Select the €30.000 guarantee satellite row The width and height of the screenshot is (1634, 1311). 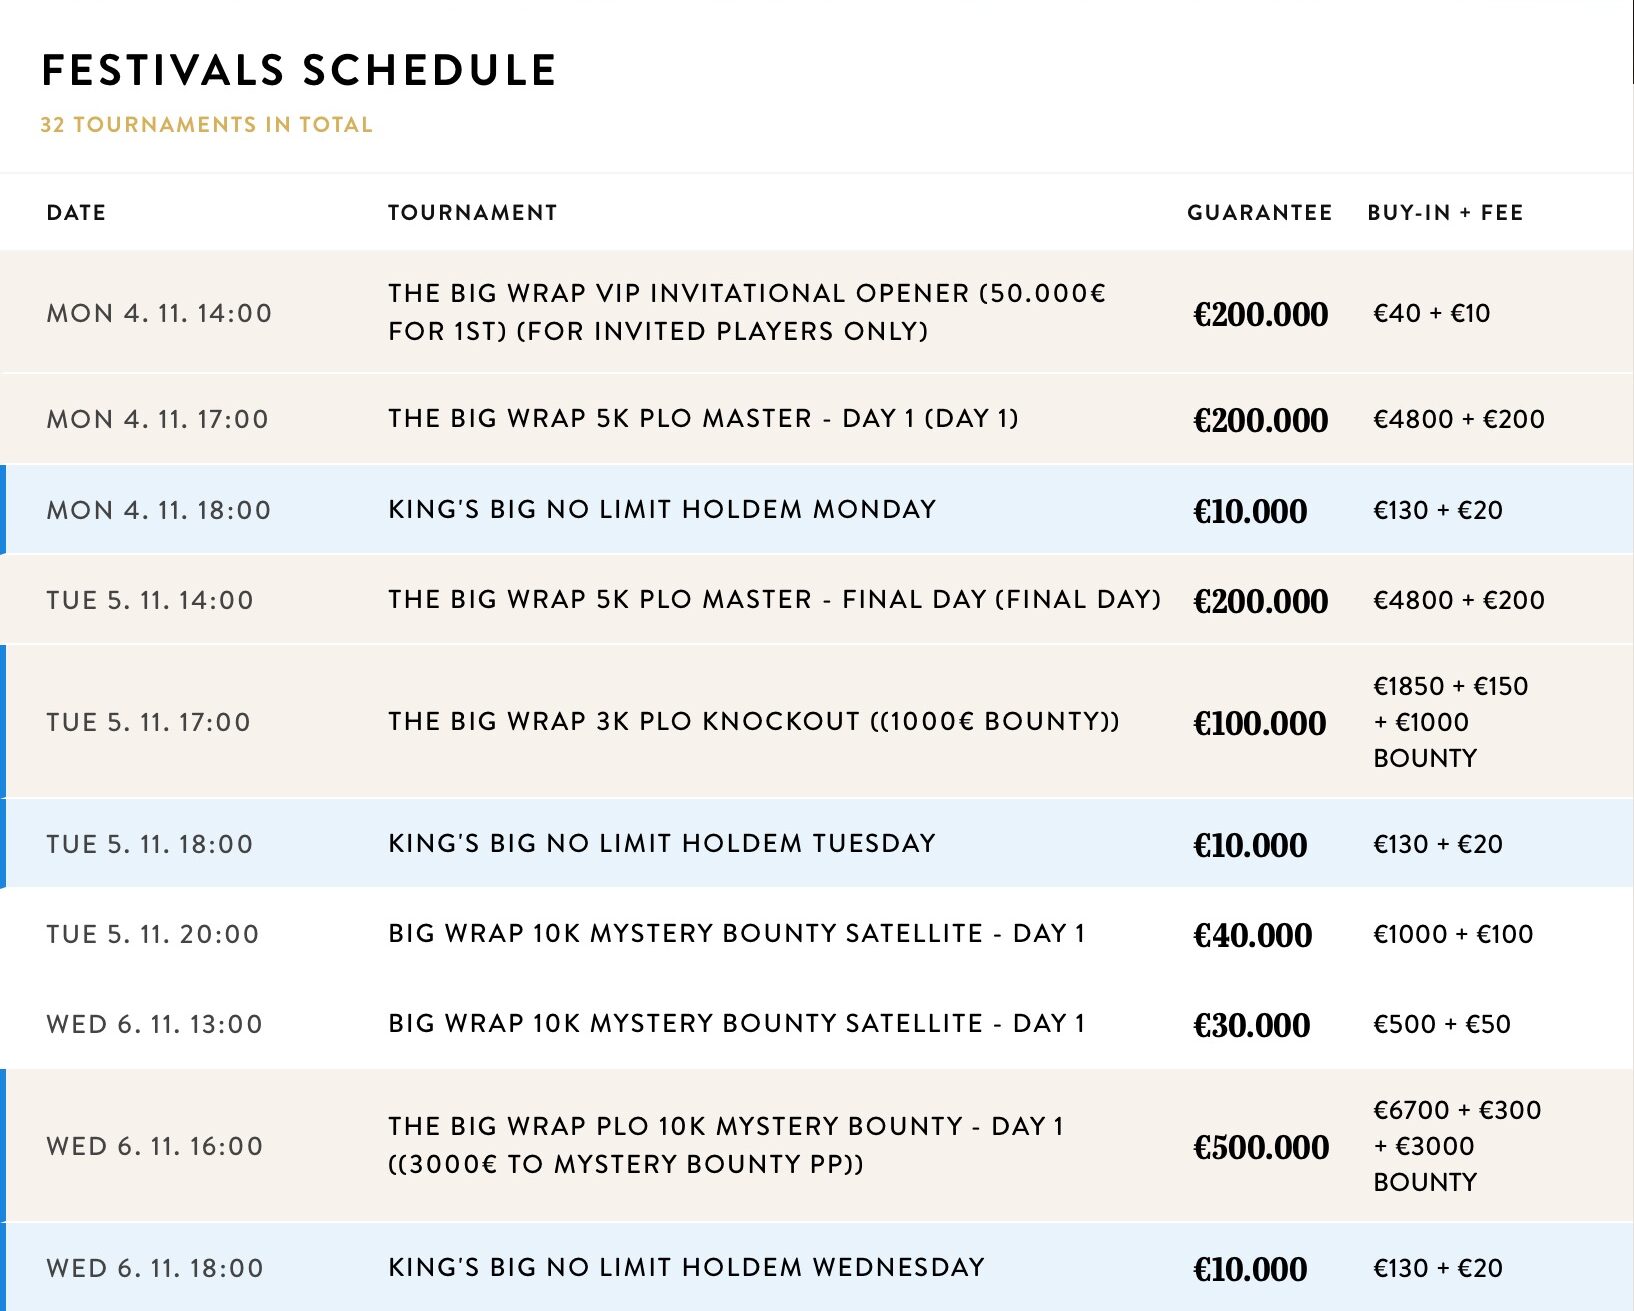pyautogui.click(x=736, y=1023)
